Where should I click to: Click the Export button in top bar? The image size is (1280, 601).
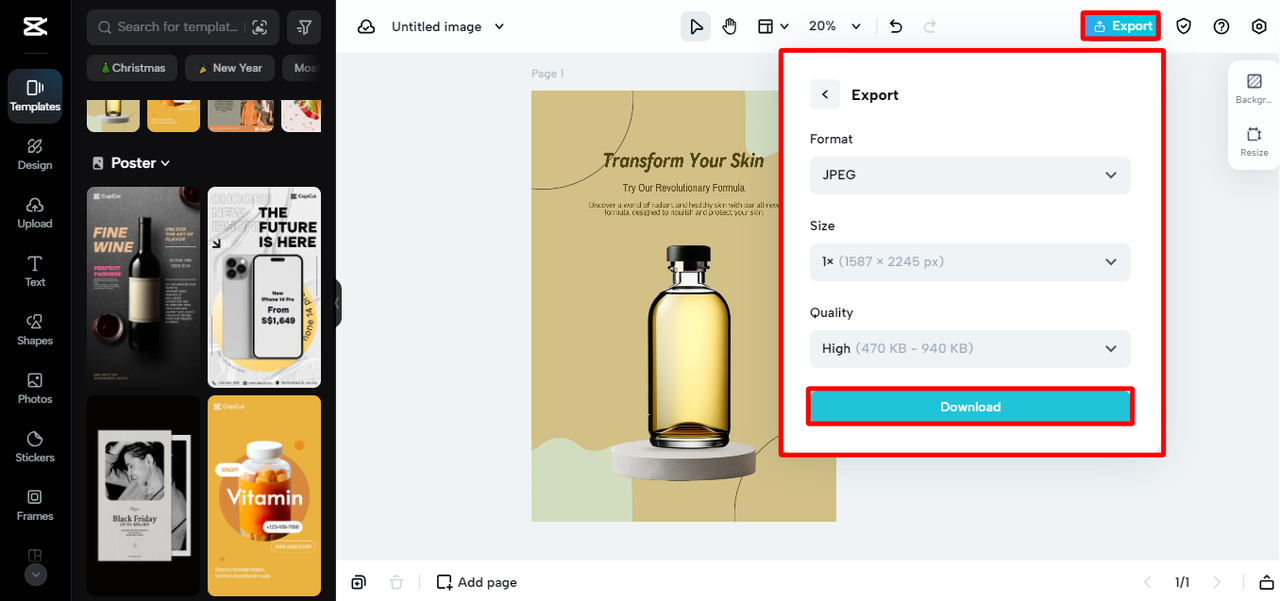1121,26
